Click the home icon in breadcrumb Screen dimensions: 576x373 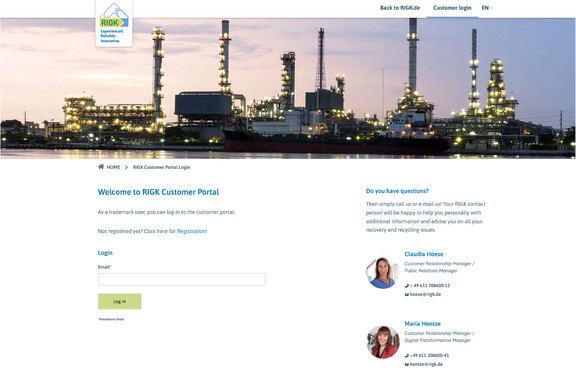[101, 166]
